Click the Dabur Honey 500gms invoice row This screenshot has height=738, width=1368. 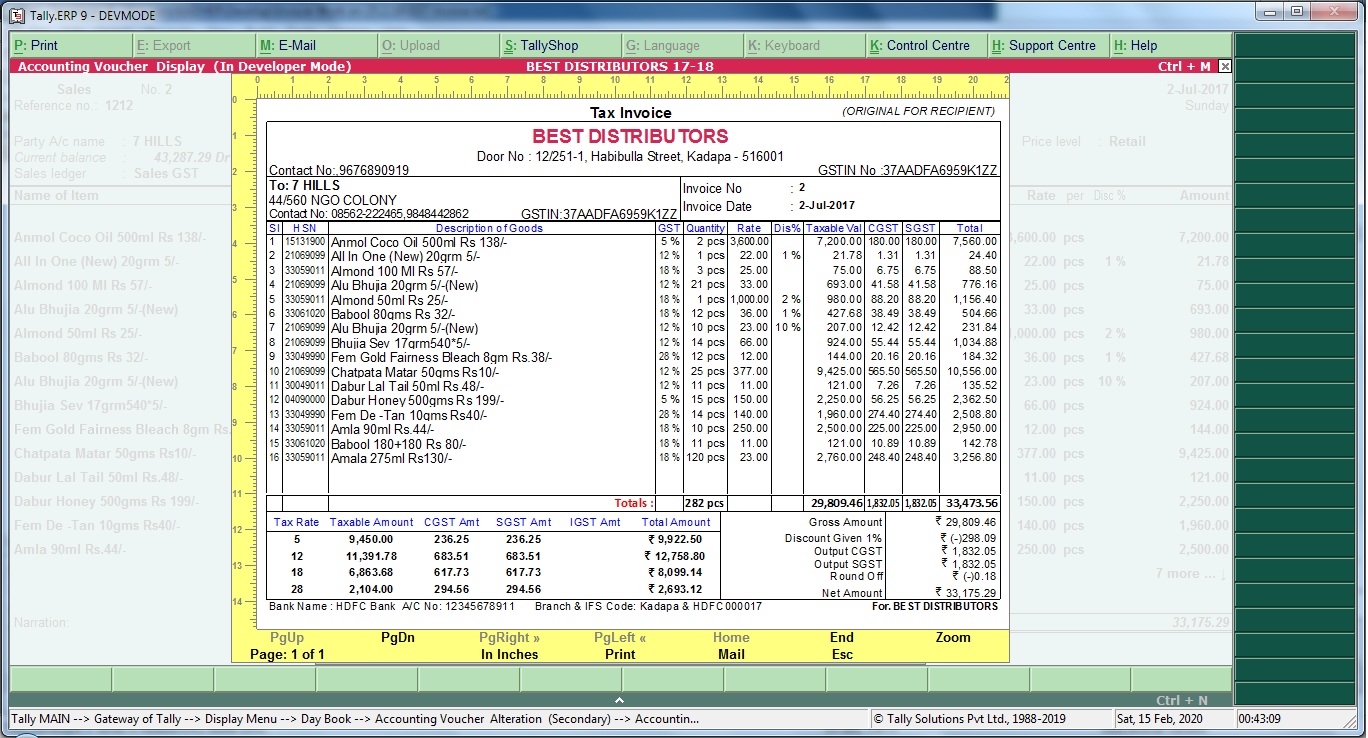pos(633,401)
